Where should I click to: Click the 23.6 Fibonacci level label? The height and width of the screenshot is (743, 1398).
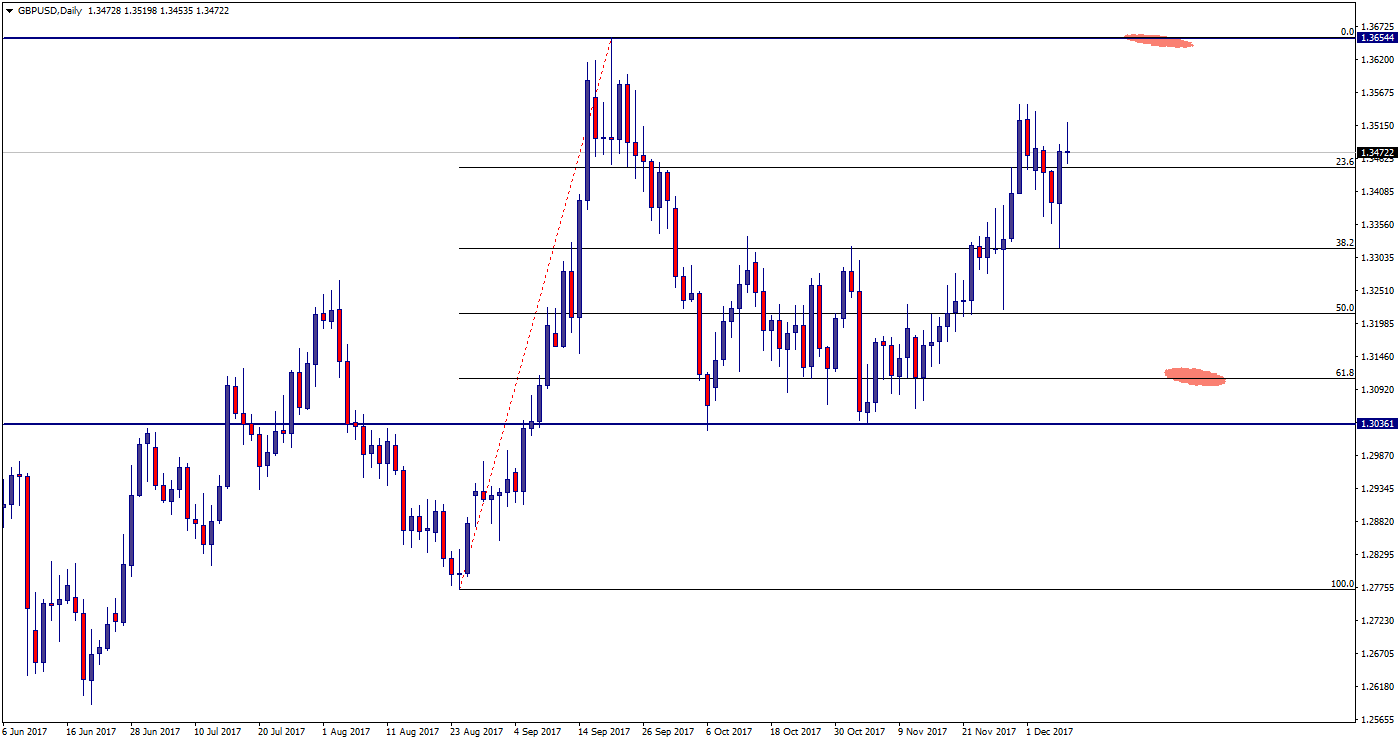point(1344,161)
